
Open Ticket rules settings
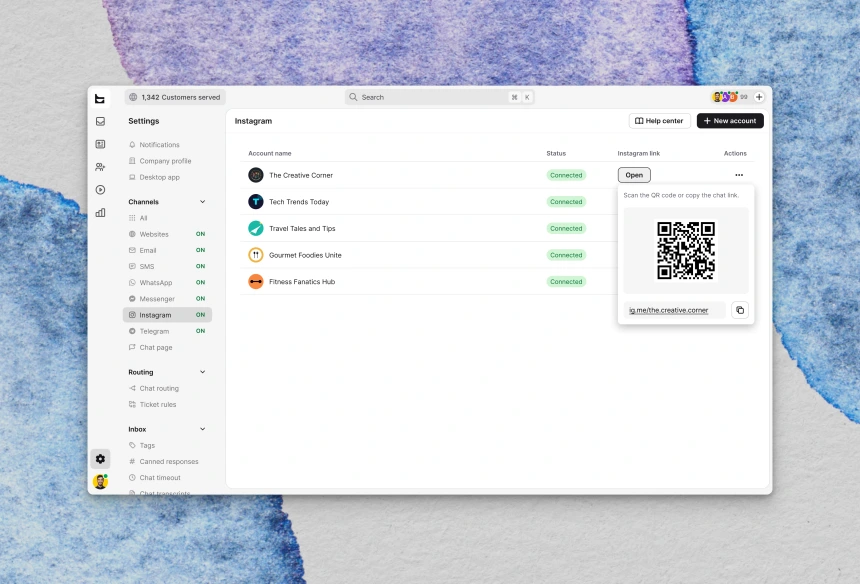[152, 405]
